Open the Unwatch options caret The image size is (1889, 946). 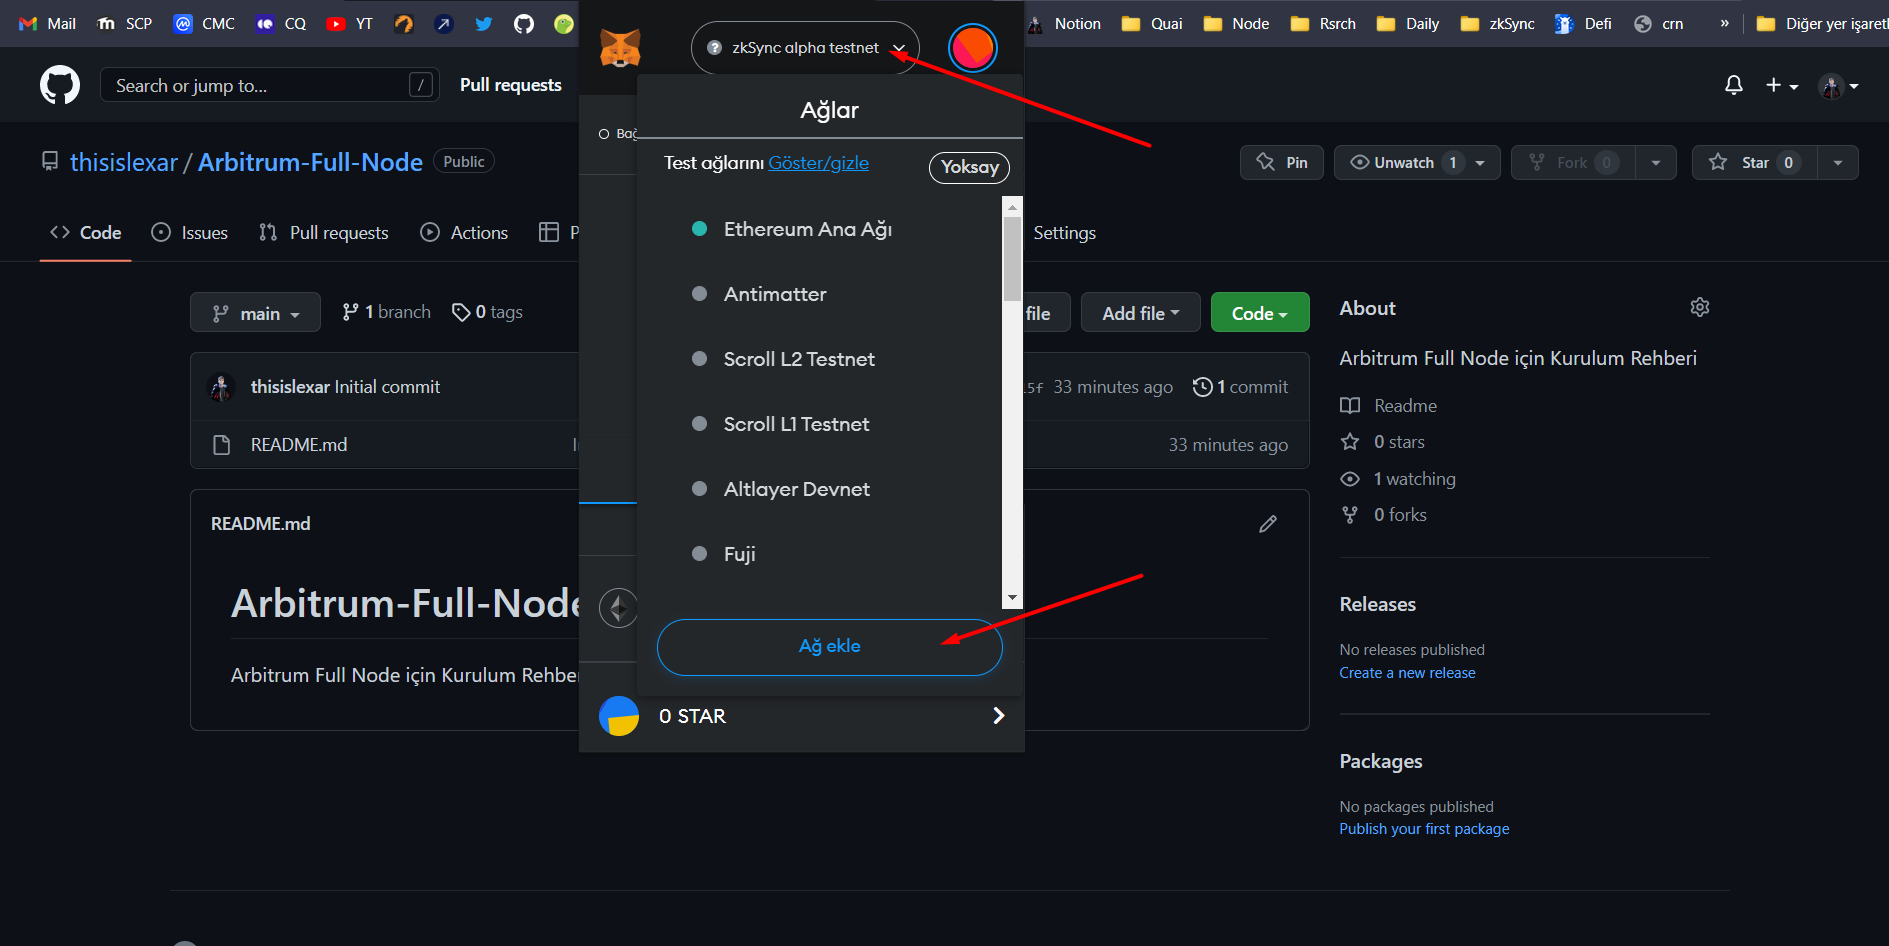1481,162
